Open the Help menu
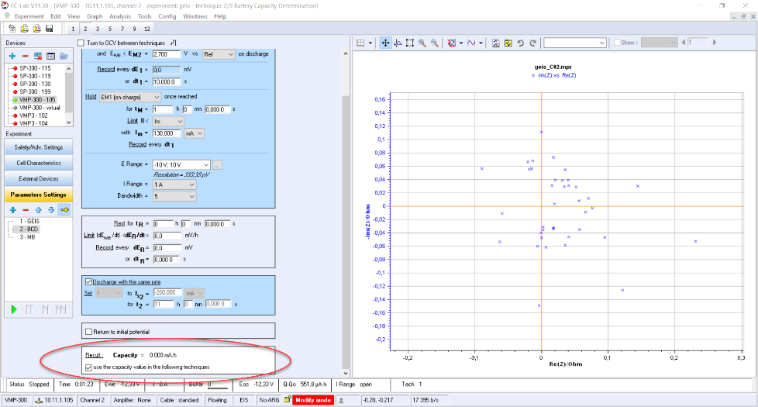The height and width of the screenshot is (407, 758). pos(220,16)
